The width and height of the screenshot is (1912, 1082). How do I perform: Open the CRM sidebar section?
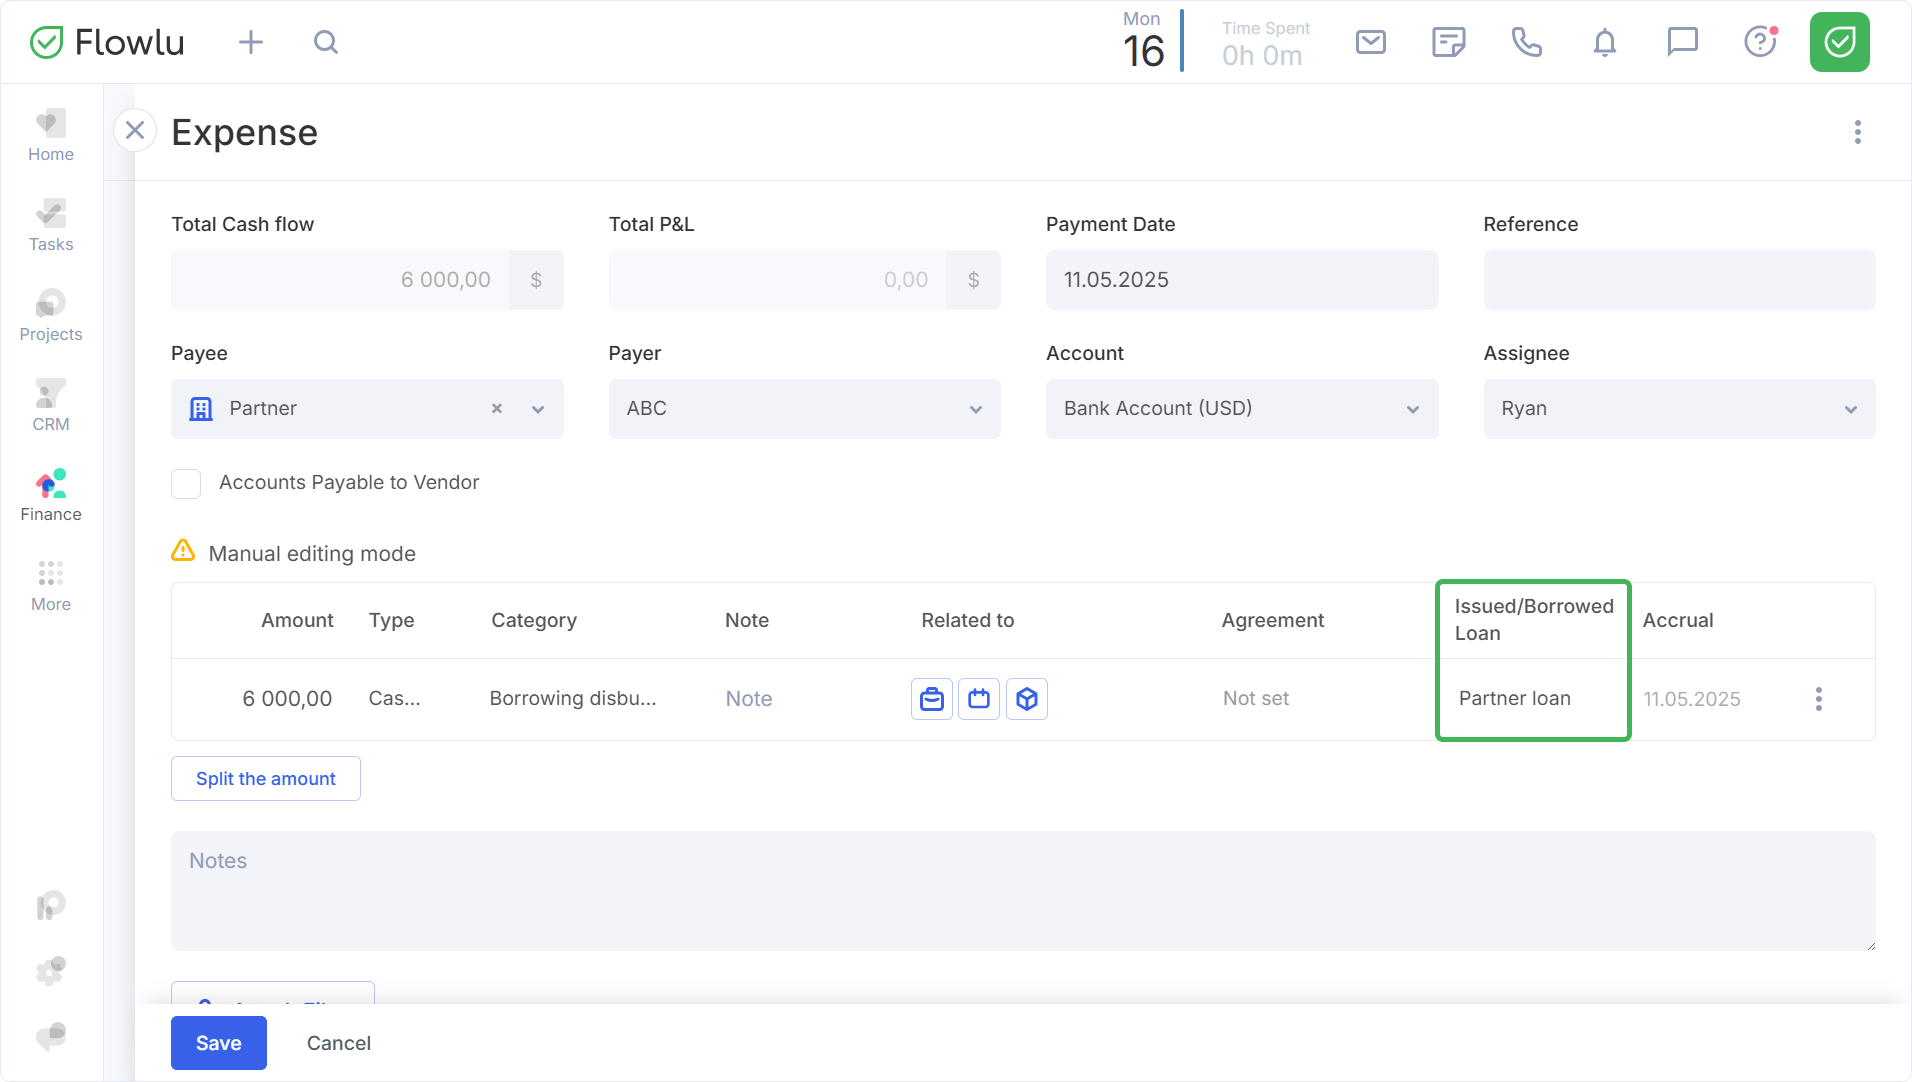51,406
